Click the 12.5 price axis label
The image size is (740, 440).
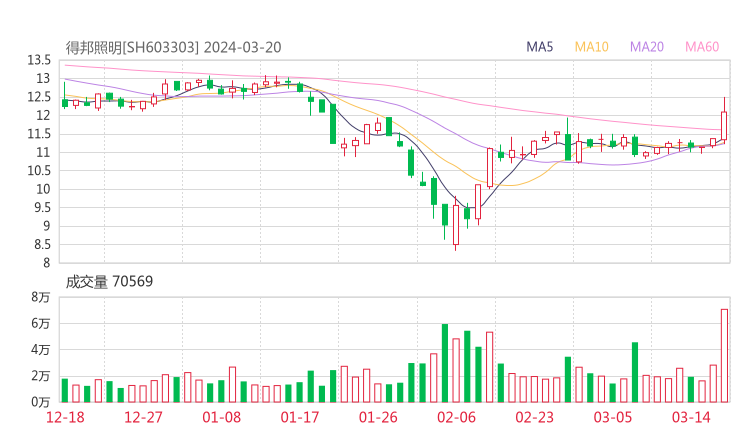tap(39, 97)
